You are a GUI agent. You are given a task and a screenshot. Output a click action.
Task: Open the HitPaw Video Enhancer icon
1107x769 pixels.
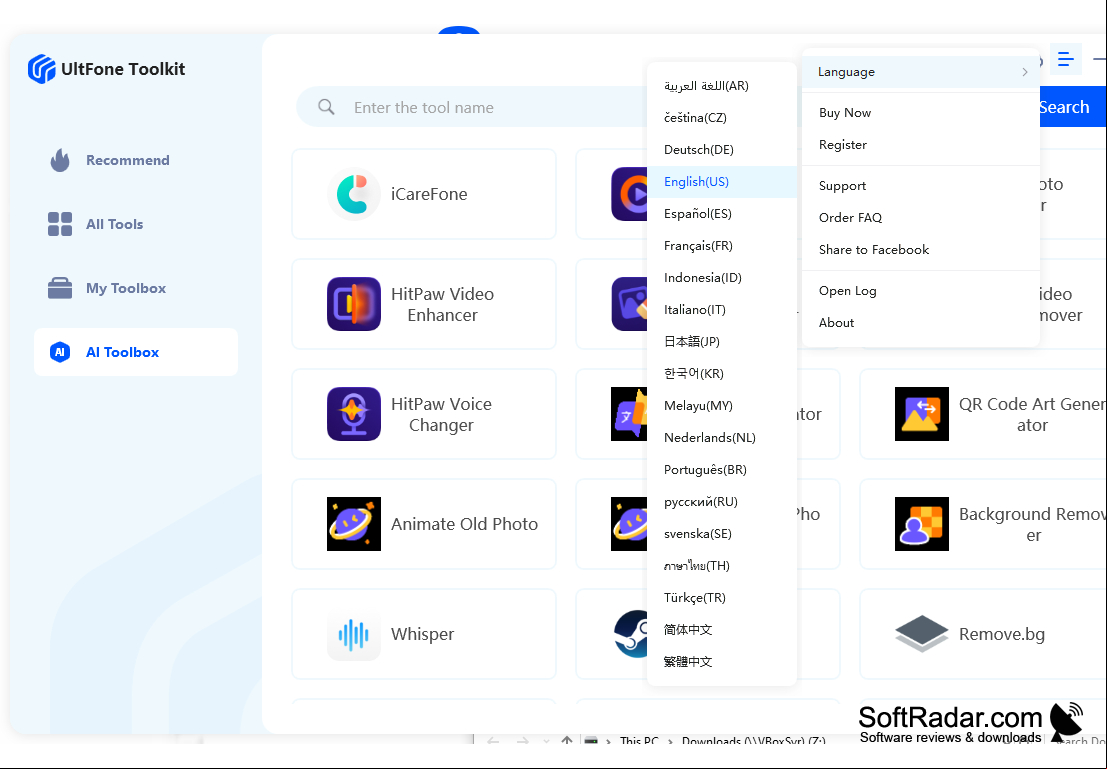pyautogui.click(x=354, y=304)
